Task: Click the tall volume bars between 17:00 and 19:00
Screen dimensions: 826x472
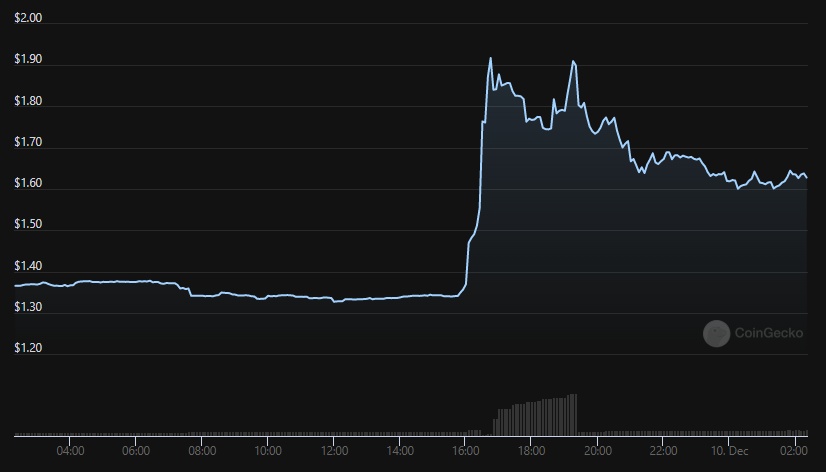Action: [x=535, y=415]
